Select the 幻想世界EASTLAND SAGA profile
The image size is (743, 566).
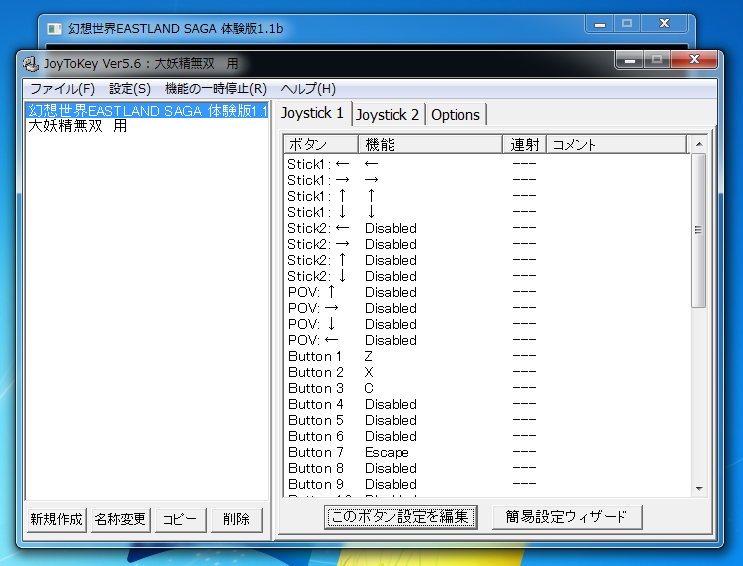tap(147, 110)
